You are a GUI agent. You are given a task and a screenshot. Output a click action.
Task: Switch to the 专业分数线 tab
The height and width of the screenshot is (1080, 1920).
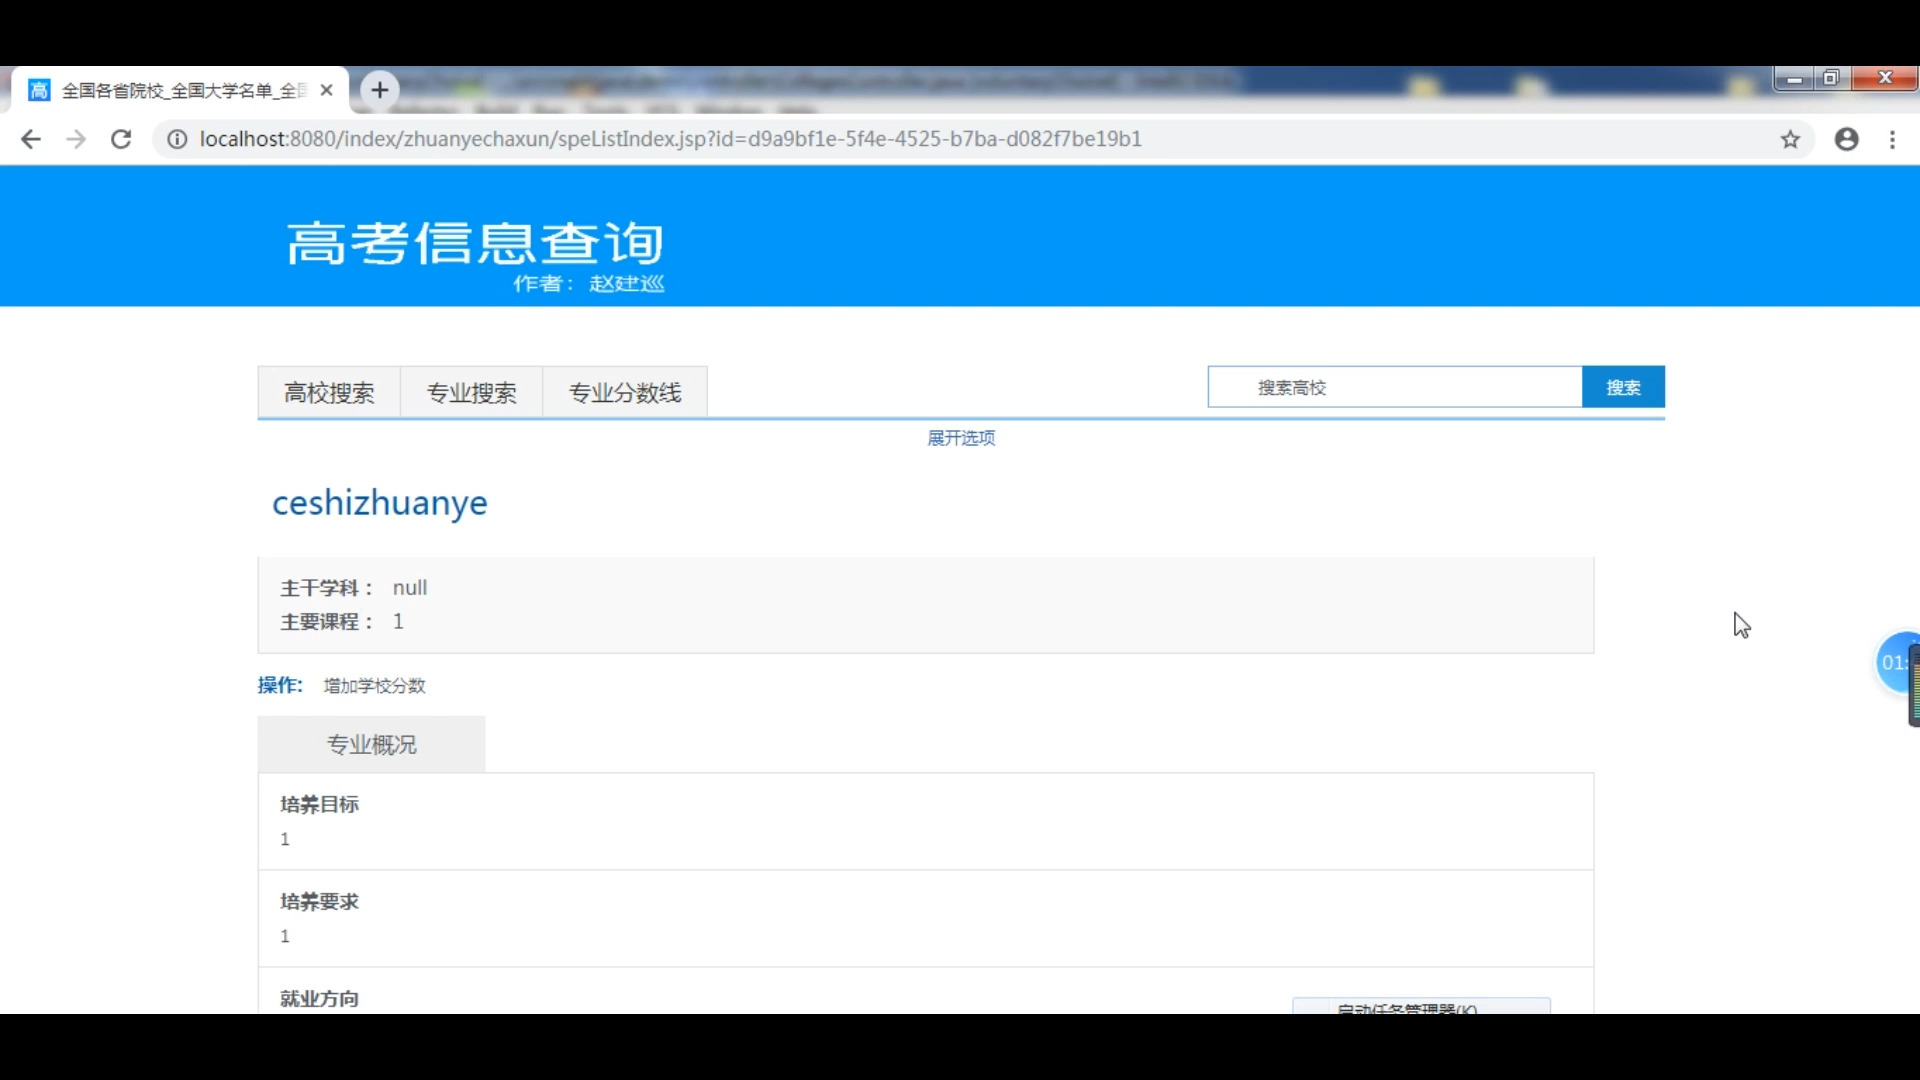625,392
